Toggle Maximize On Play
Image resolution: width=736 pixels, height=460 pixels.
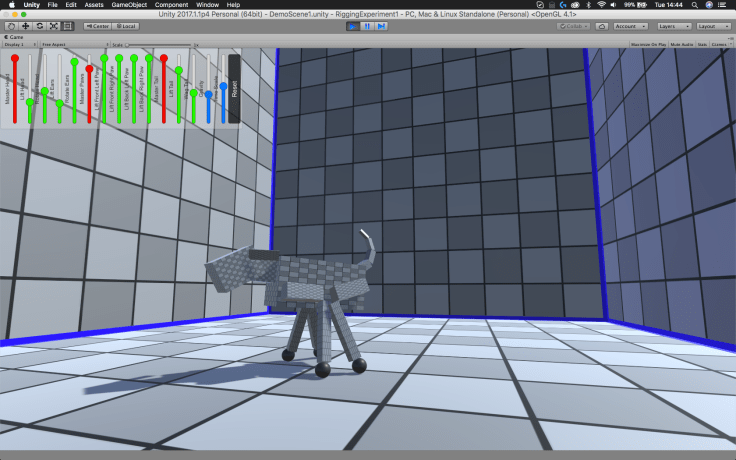650,45
